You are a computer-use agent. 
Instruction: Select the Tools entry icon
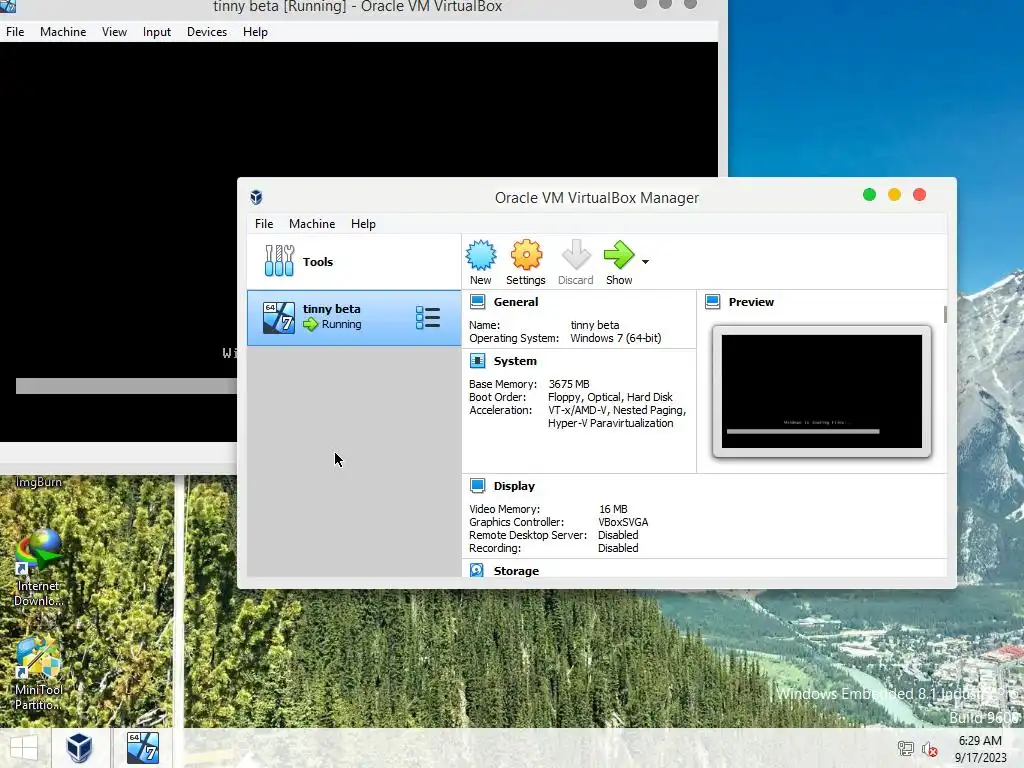(x=280, y=261)
